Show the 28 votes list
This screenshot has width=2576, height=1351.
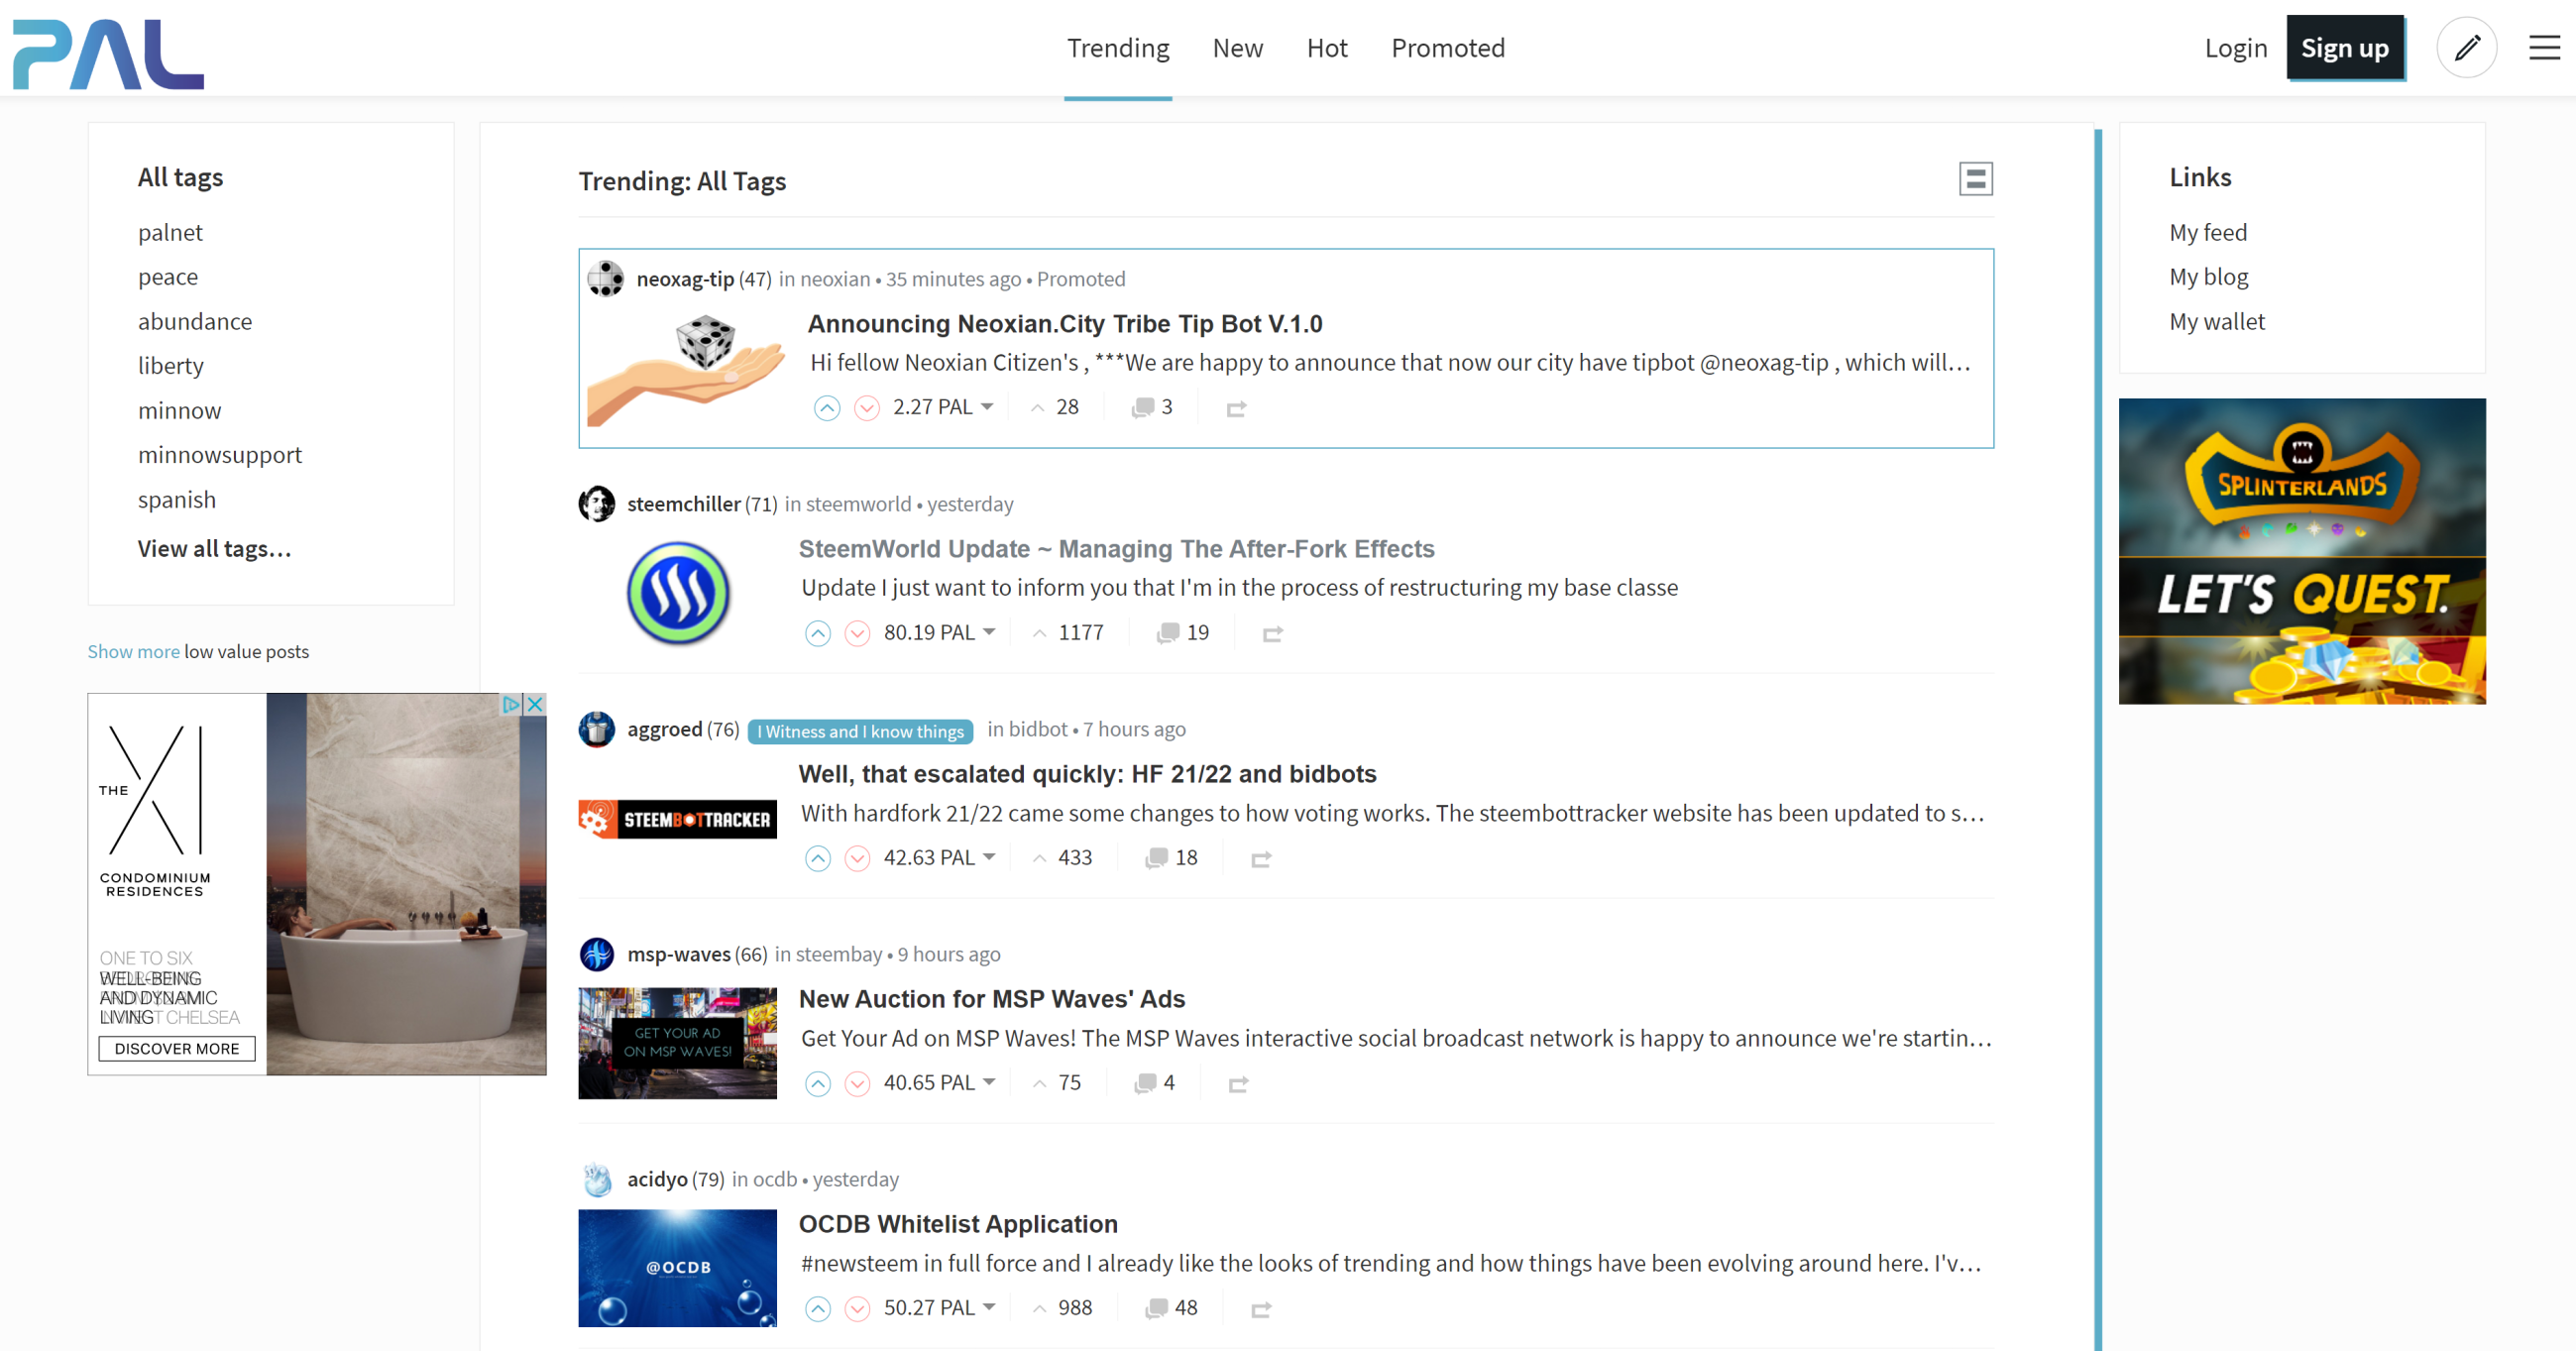pos(1055,407)
